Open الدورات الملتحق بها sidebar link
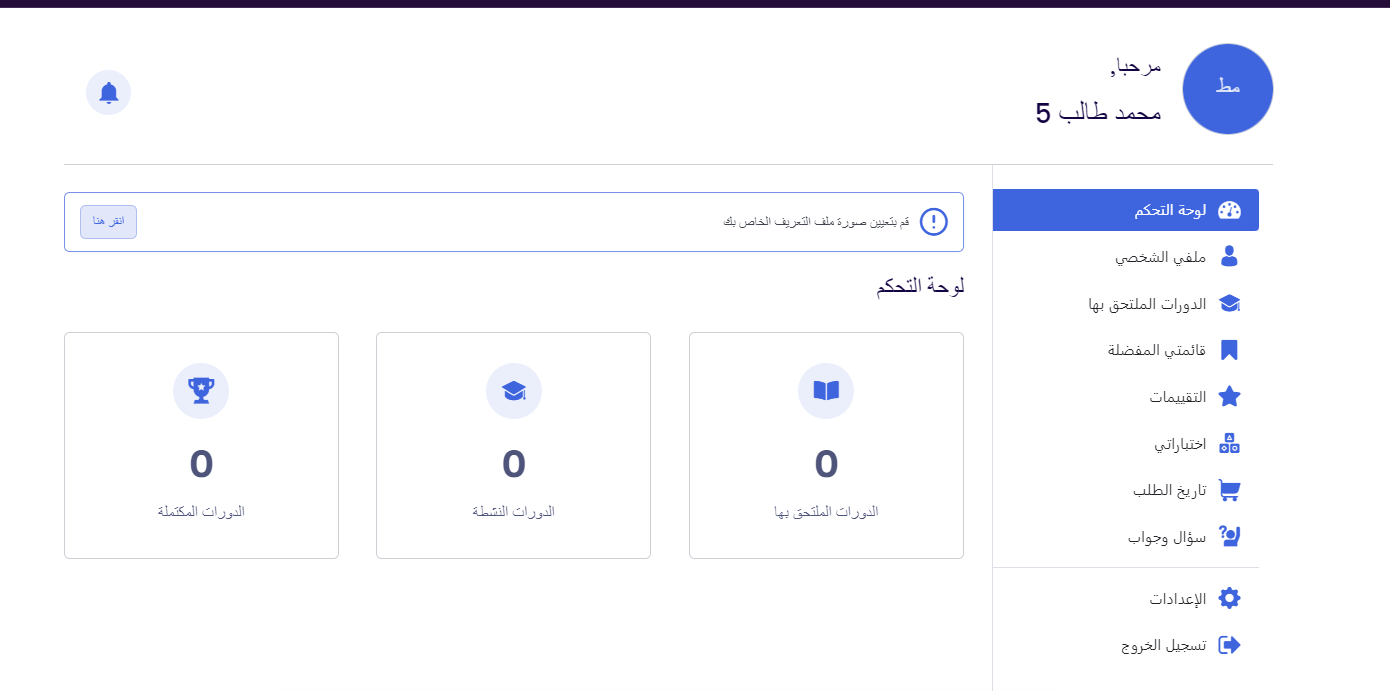The height and width of the screenshot is (691, 1390). pyautogui.click(x=1147, y=304)
